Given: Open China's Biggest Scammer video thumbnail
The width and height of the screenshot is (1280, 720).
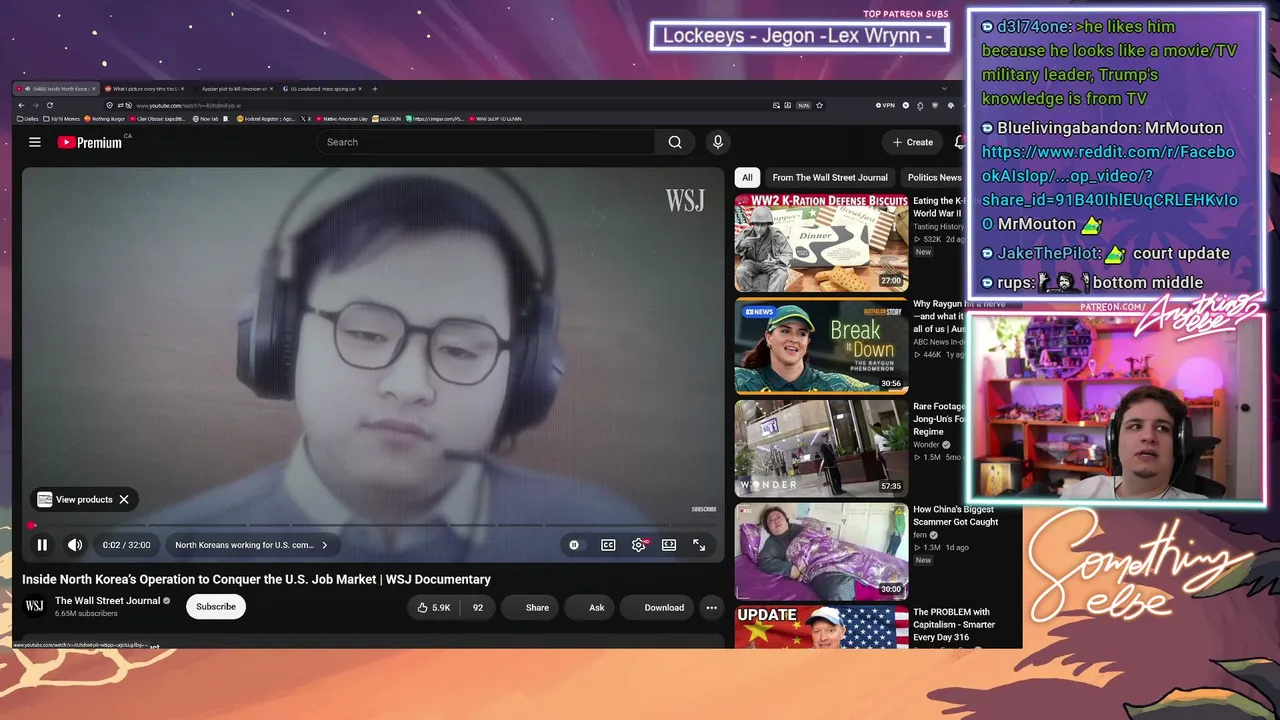Looking at the screenshot, I should coord(821,552).
